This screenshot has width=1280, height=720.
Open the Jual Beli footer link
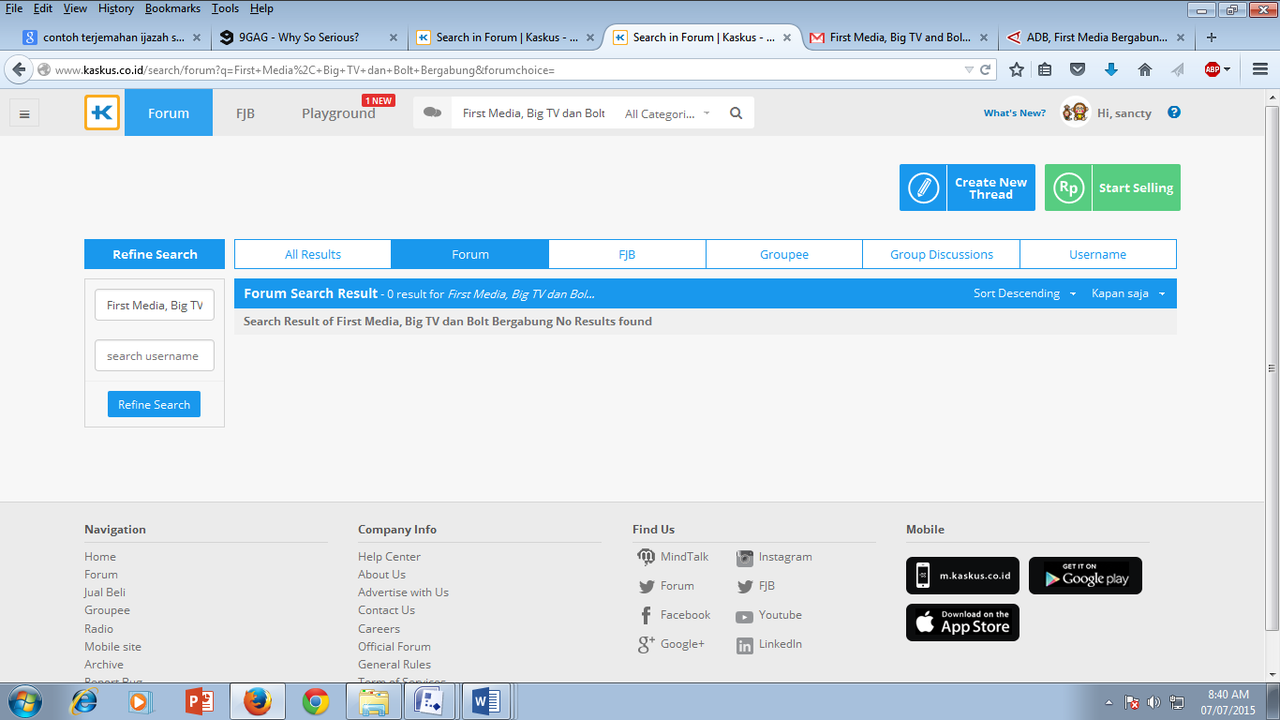(105, 592)
